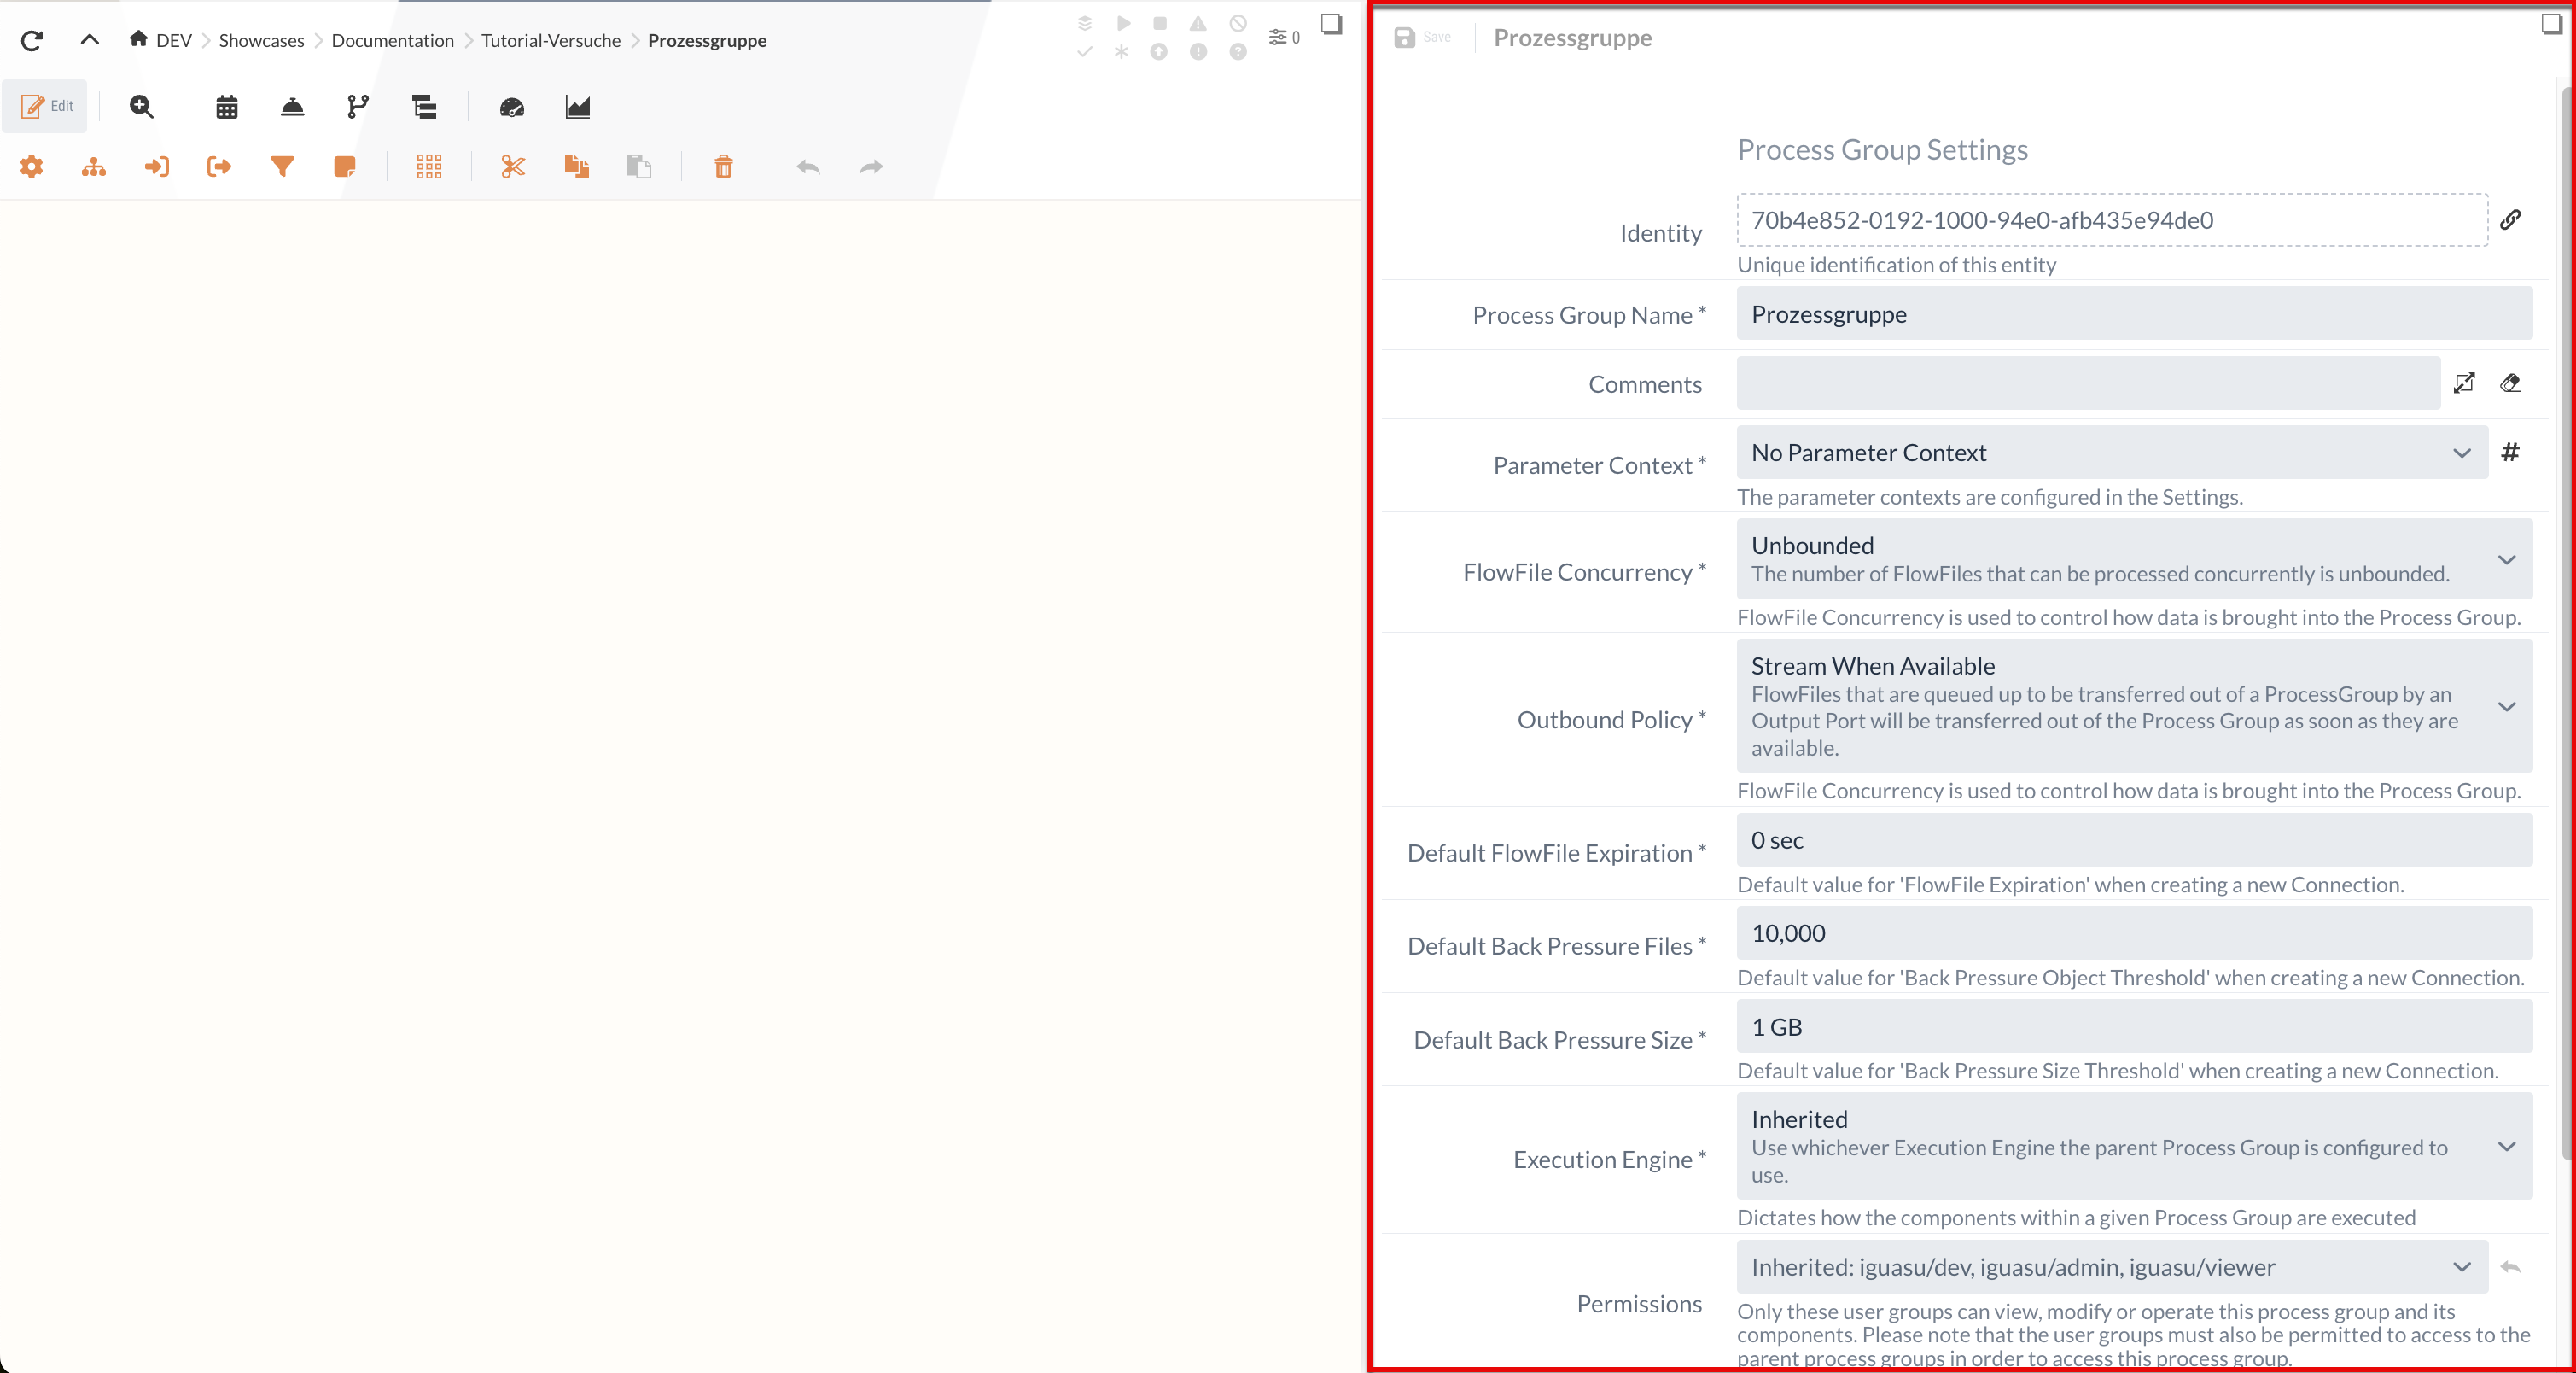
Task: Add an output port via toolbar icon
Action: [x=219, y=167]
